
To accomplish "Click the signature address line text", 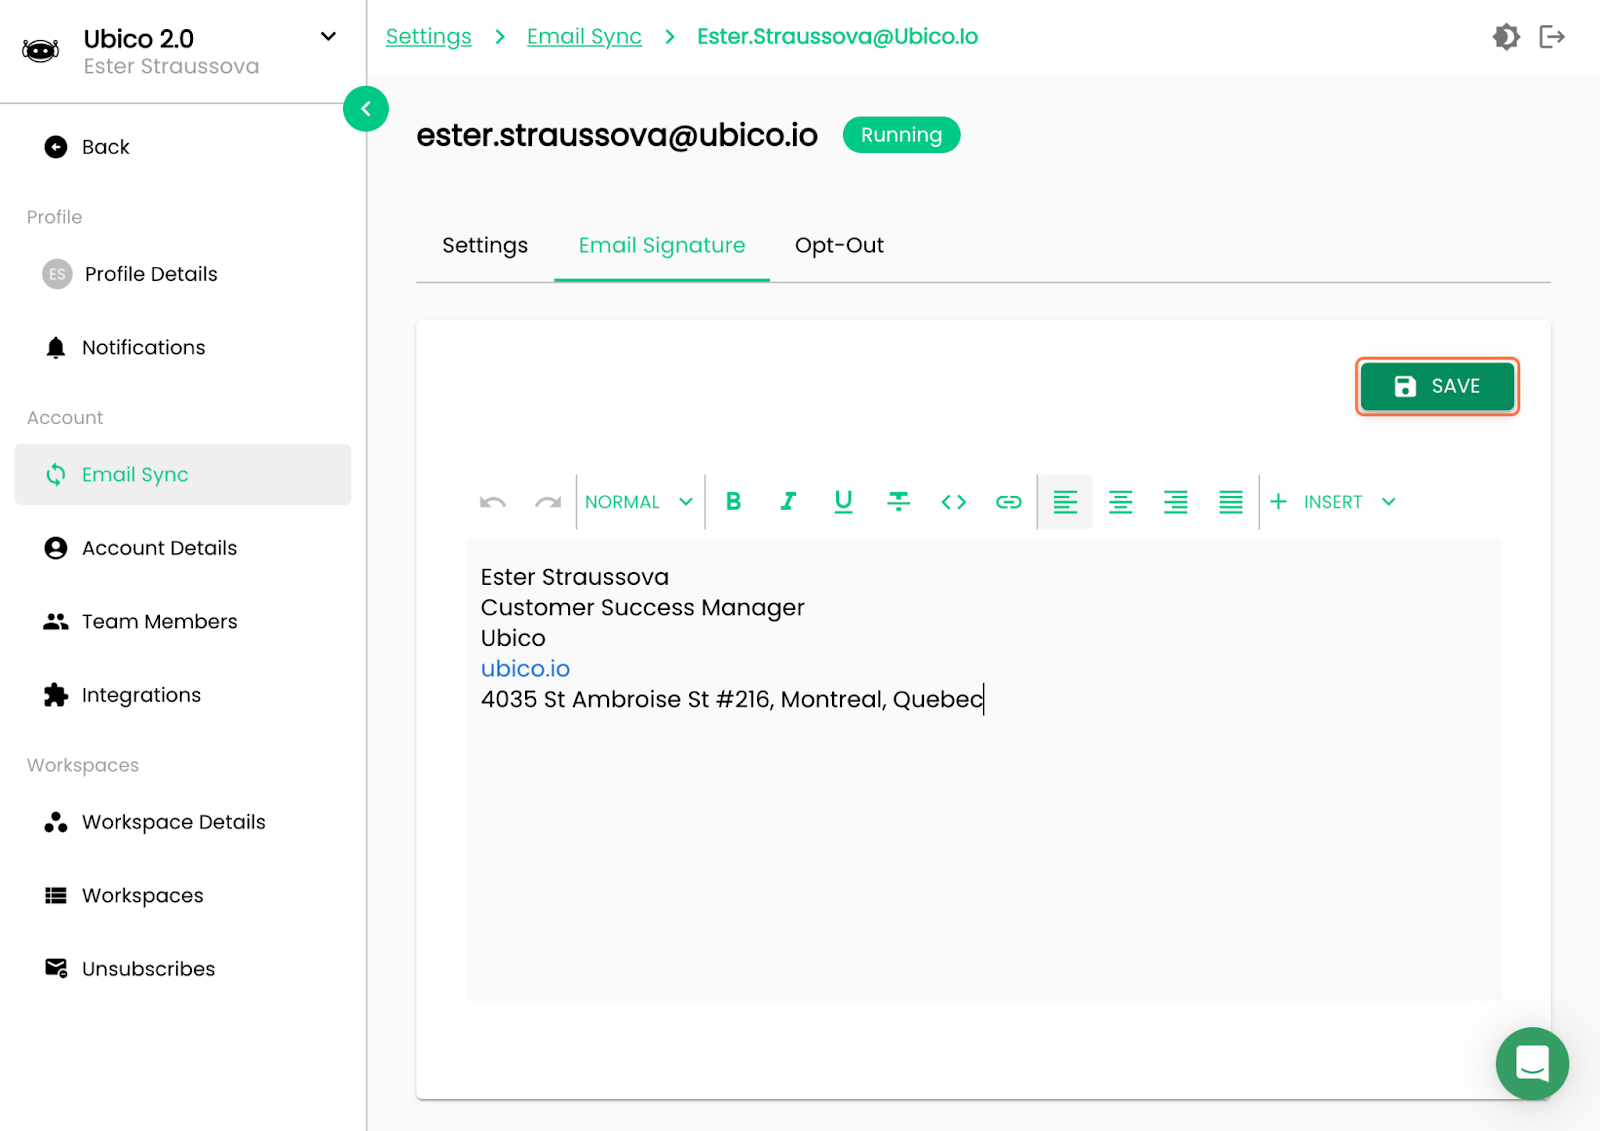I will (732, 699).
